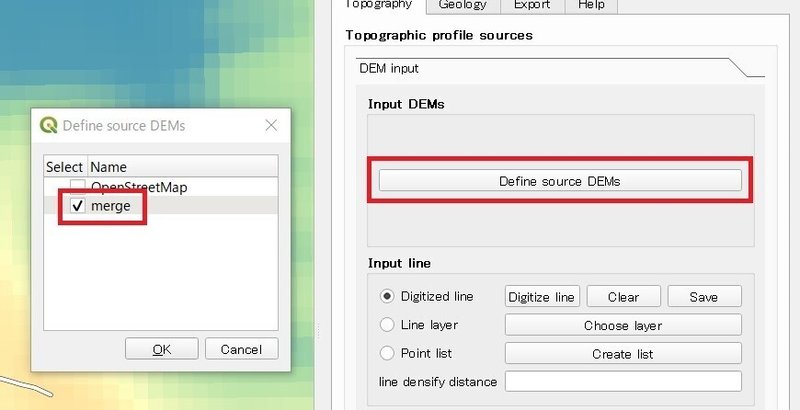Click the QGIS logo in dialog title

pyautogui.click(x=48, y=125)
